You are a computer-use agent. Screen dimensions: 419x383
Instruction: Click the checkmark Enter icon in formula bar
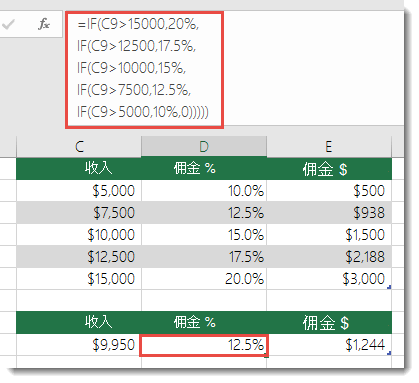tap(8, 24)
